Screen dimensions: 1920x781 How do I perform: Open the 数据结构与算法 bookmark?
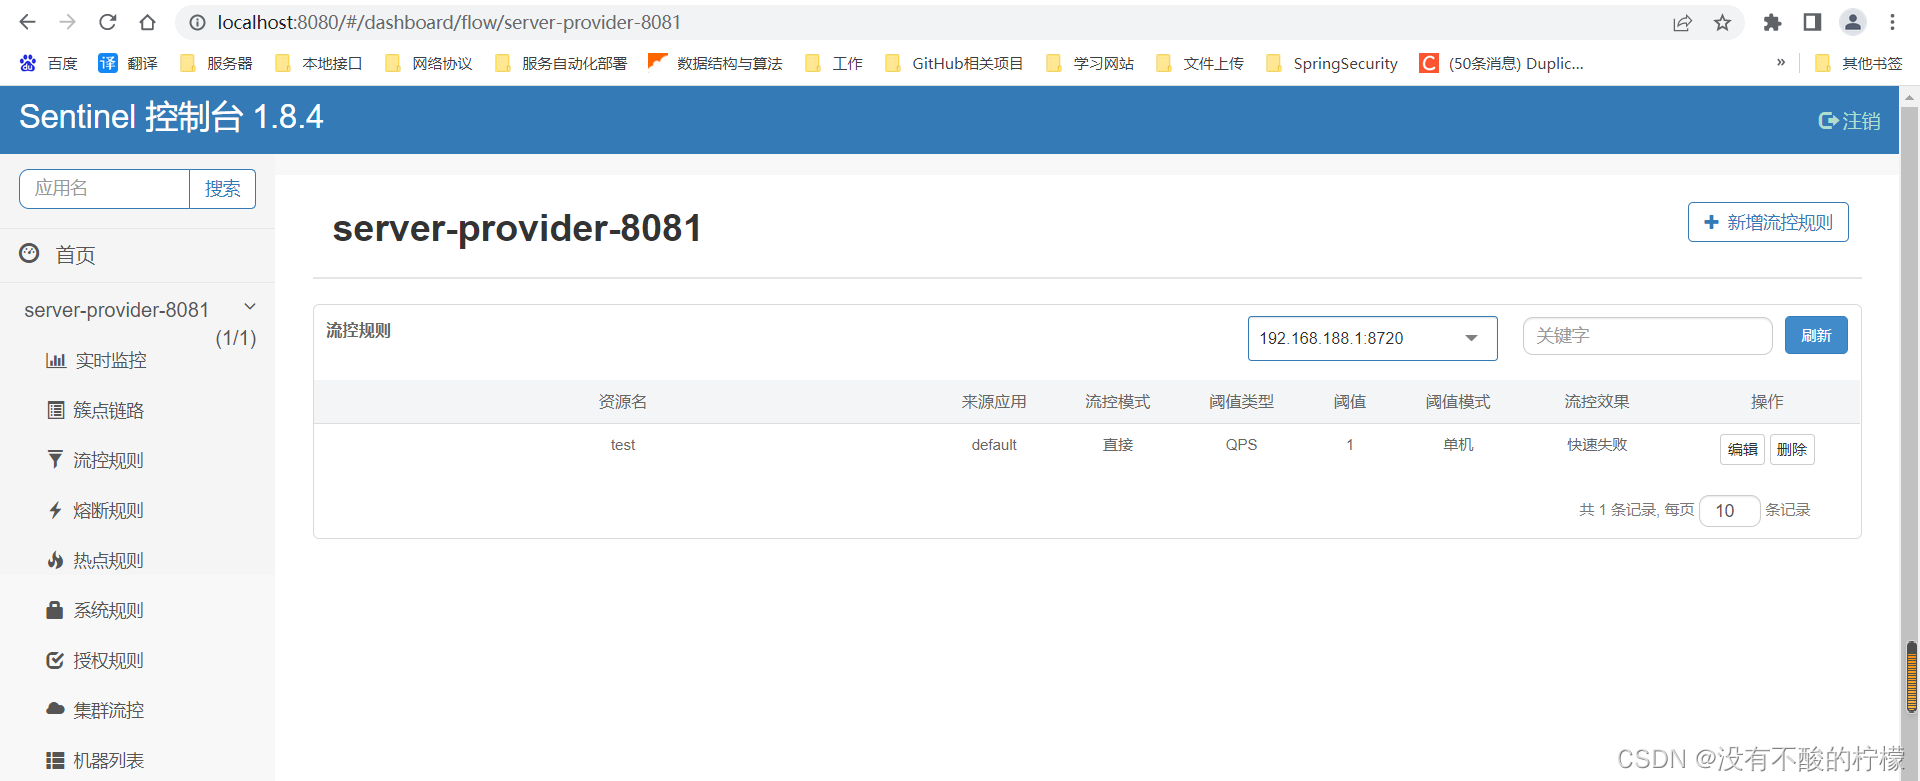[715, 63]
